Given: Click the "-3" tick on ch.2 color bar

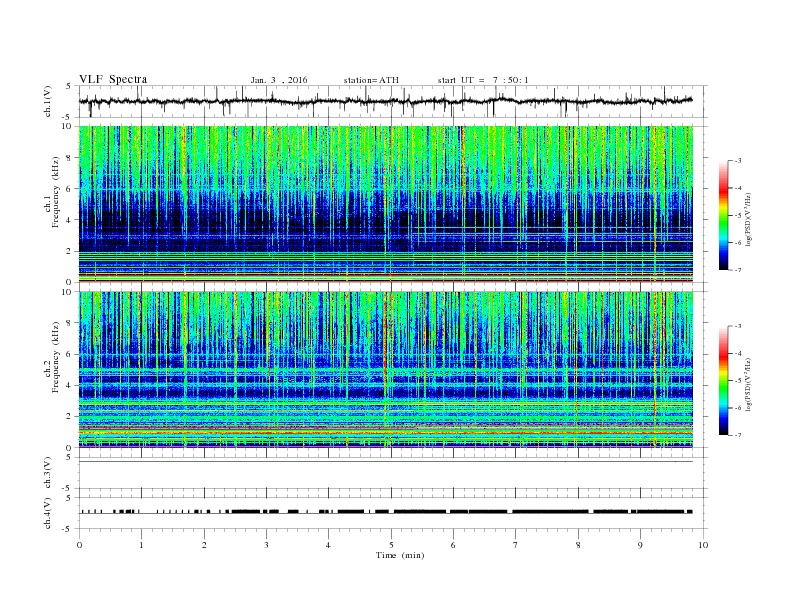Looking at the screenshot, I should point(738,326).
